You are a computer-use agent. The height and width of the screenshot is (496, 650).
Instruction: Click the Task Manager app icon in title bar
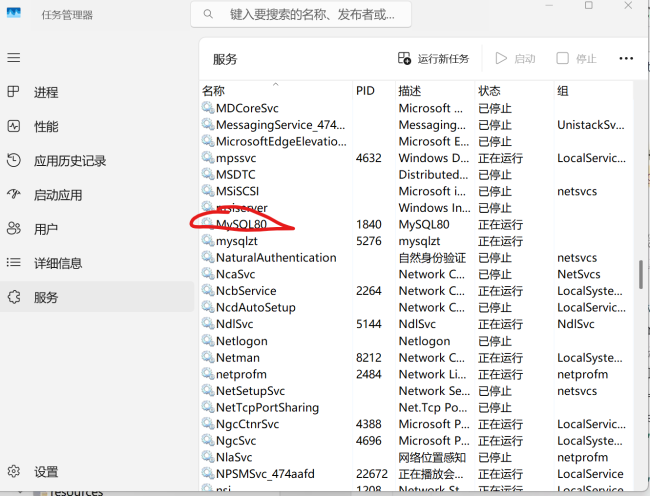pos(14,12)
